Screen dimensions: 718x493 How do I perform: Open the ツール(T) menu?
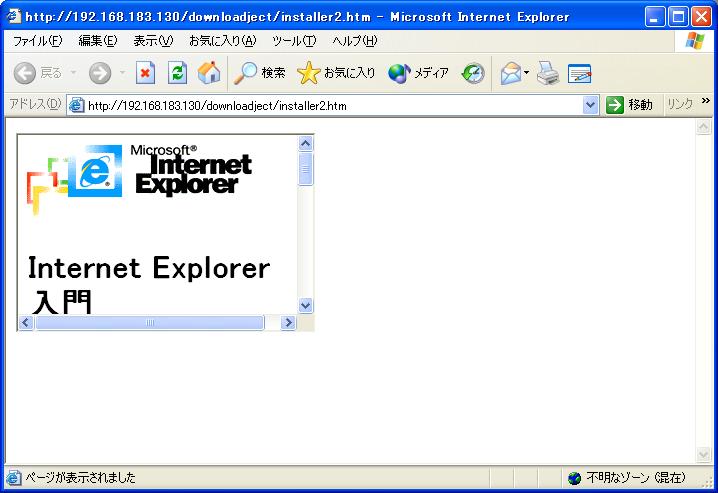[294, 41]
